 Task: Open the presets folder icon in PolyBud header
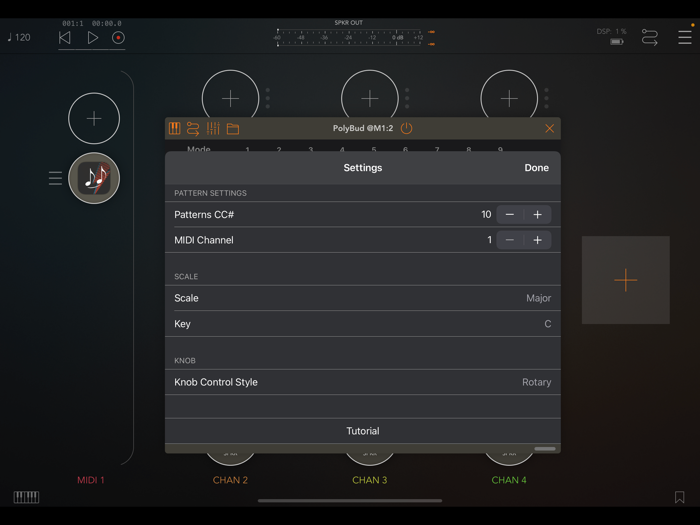click(x=233, y=129)
